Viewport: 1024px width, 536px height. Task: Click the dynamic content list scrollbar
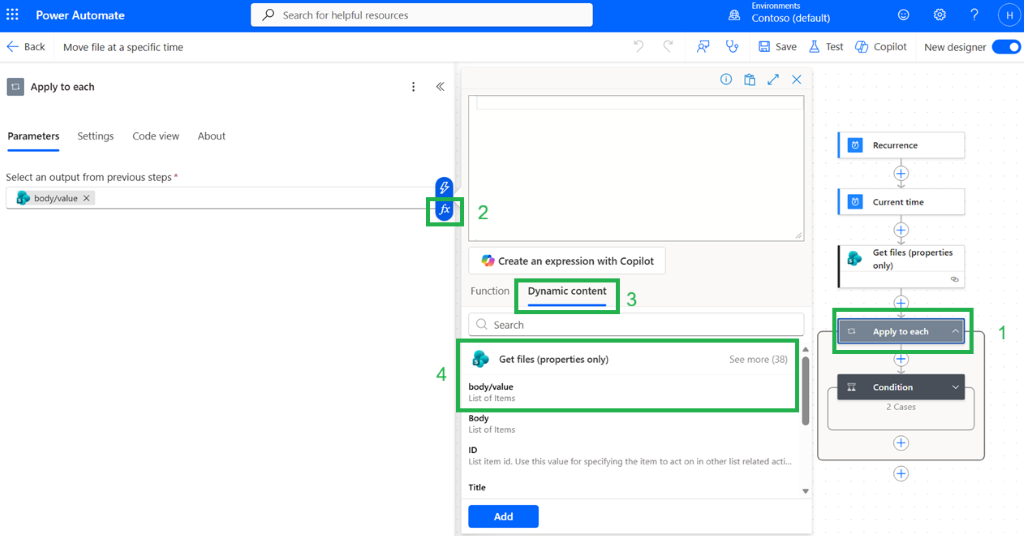(x=805, y=390)
